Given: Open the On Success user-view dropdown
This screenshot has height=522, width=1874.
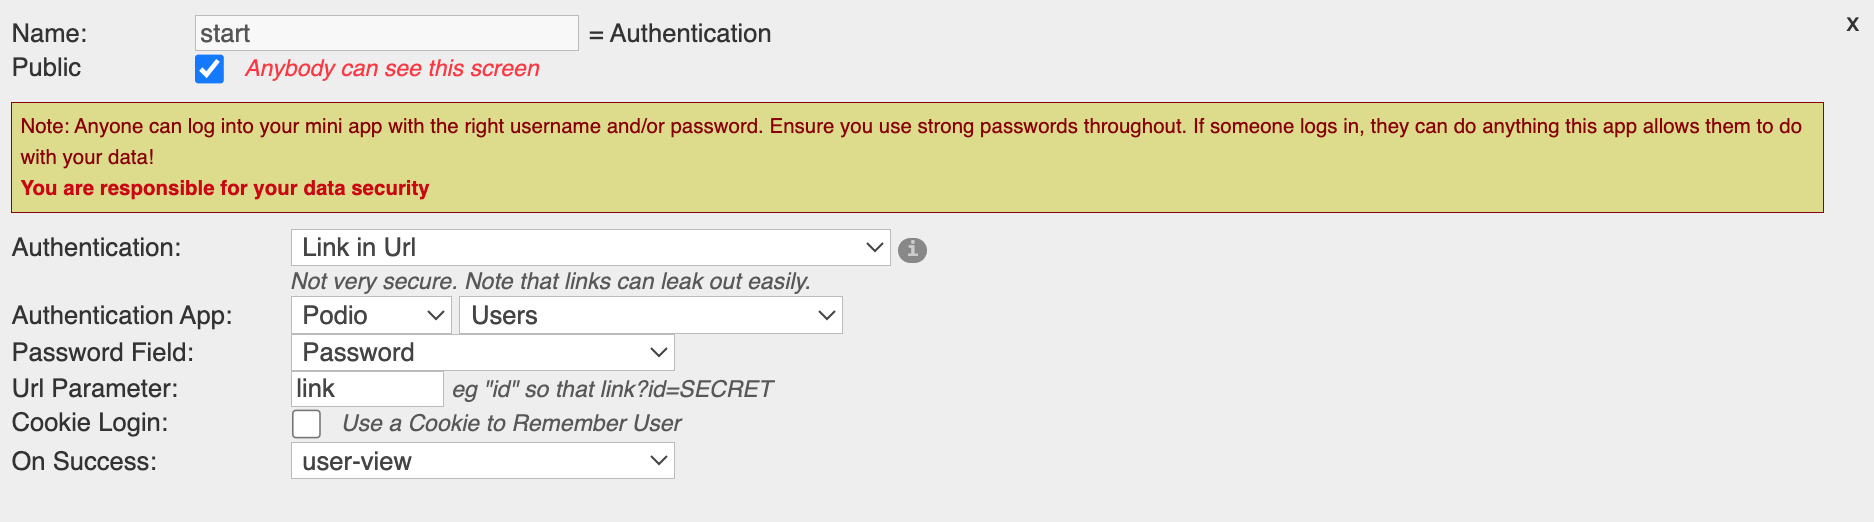Looking at the screenshot, I should click(482, 461).
